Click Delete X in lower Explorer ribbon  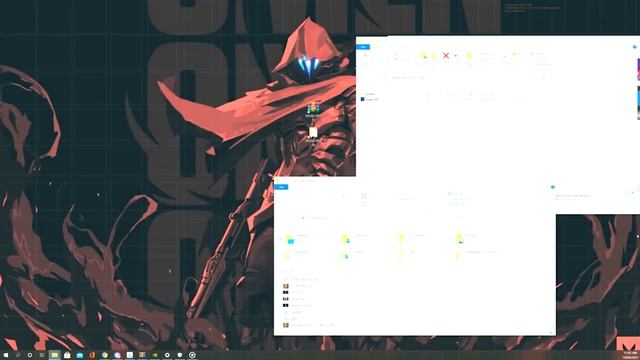tap(364, 196)
